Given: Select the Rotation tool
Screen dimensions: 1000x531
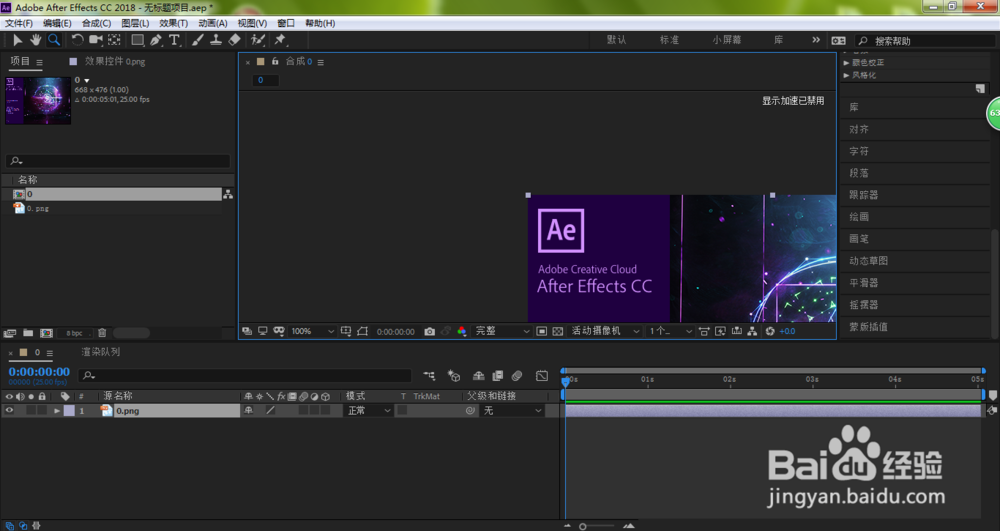Looking at the screenshot, I should tap(77, 40).
